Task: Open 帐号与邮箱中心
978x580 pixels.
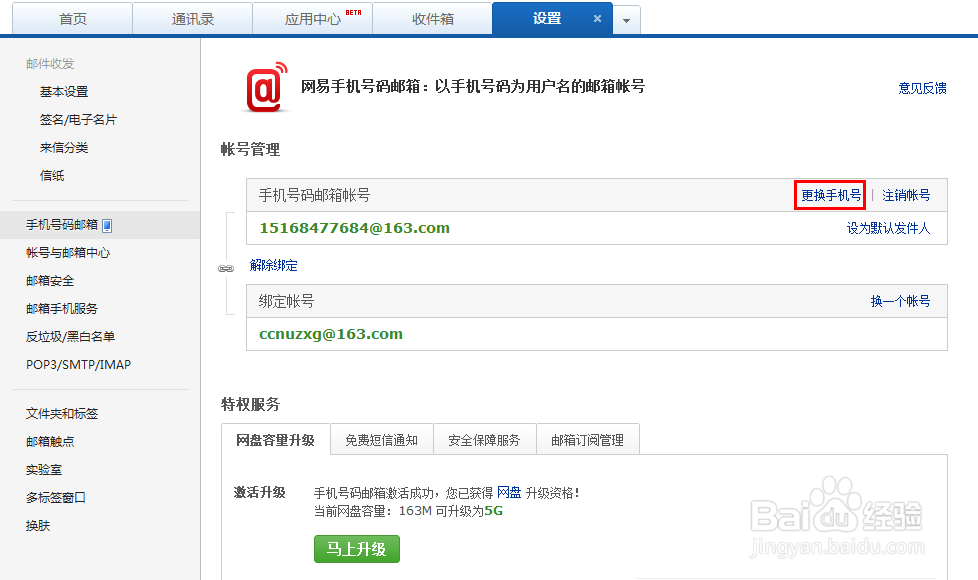Action: 68,253
